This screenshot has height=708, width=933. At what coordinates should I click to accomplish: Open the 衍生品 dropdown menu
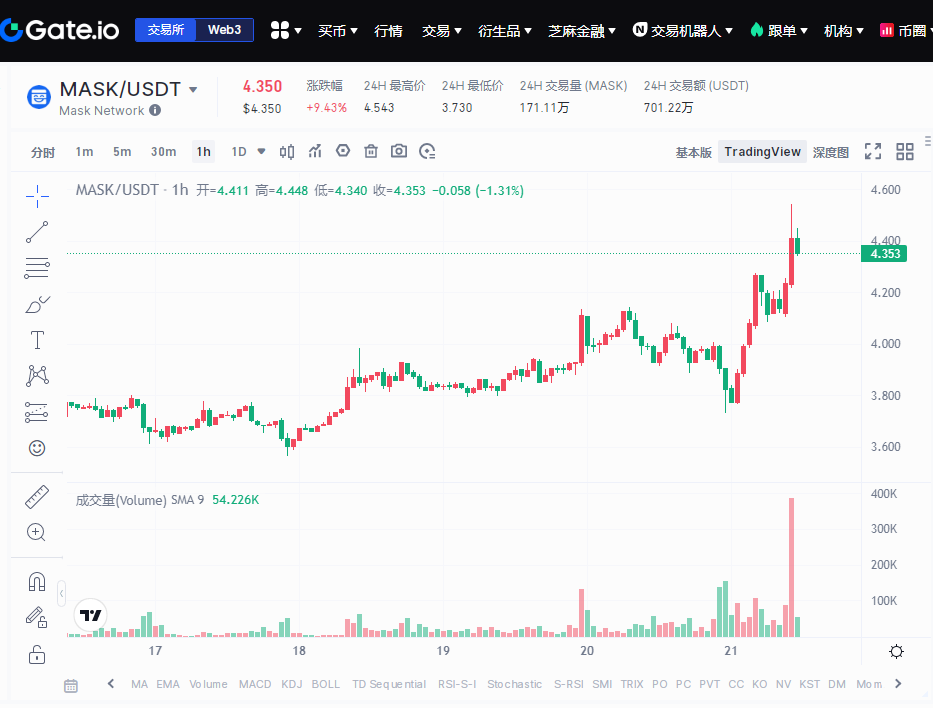(x=505, y=30)
